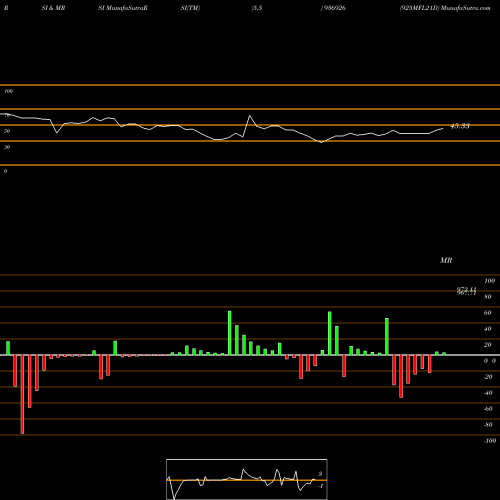
Task: Open the mini overview chart thumbnail at the bottom
Action: (247, 479)
